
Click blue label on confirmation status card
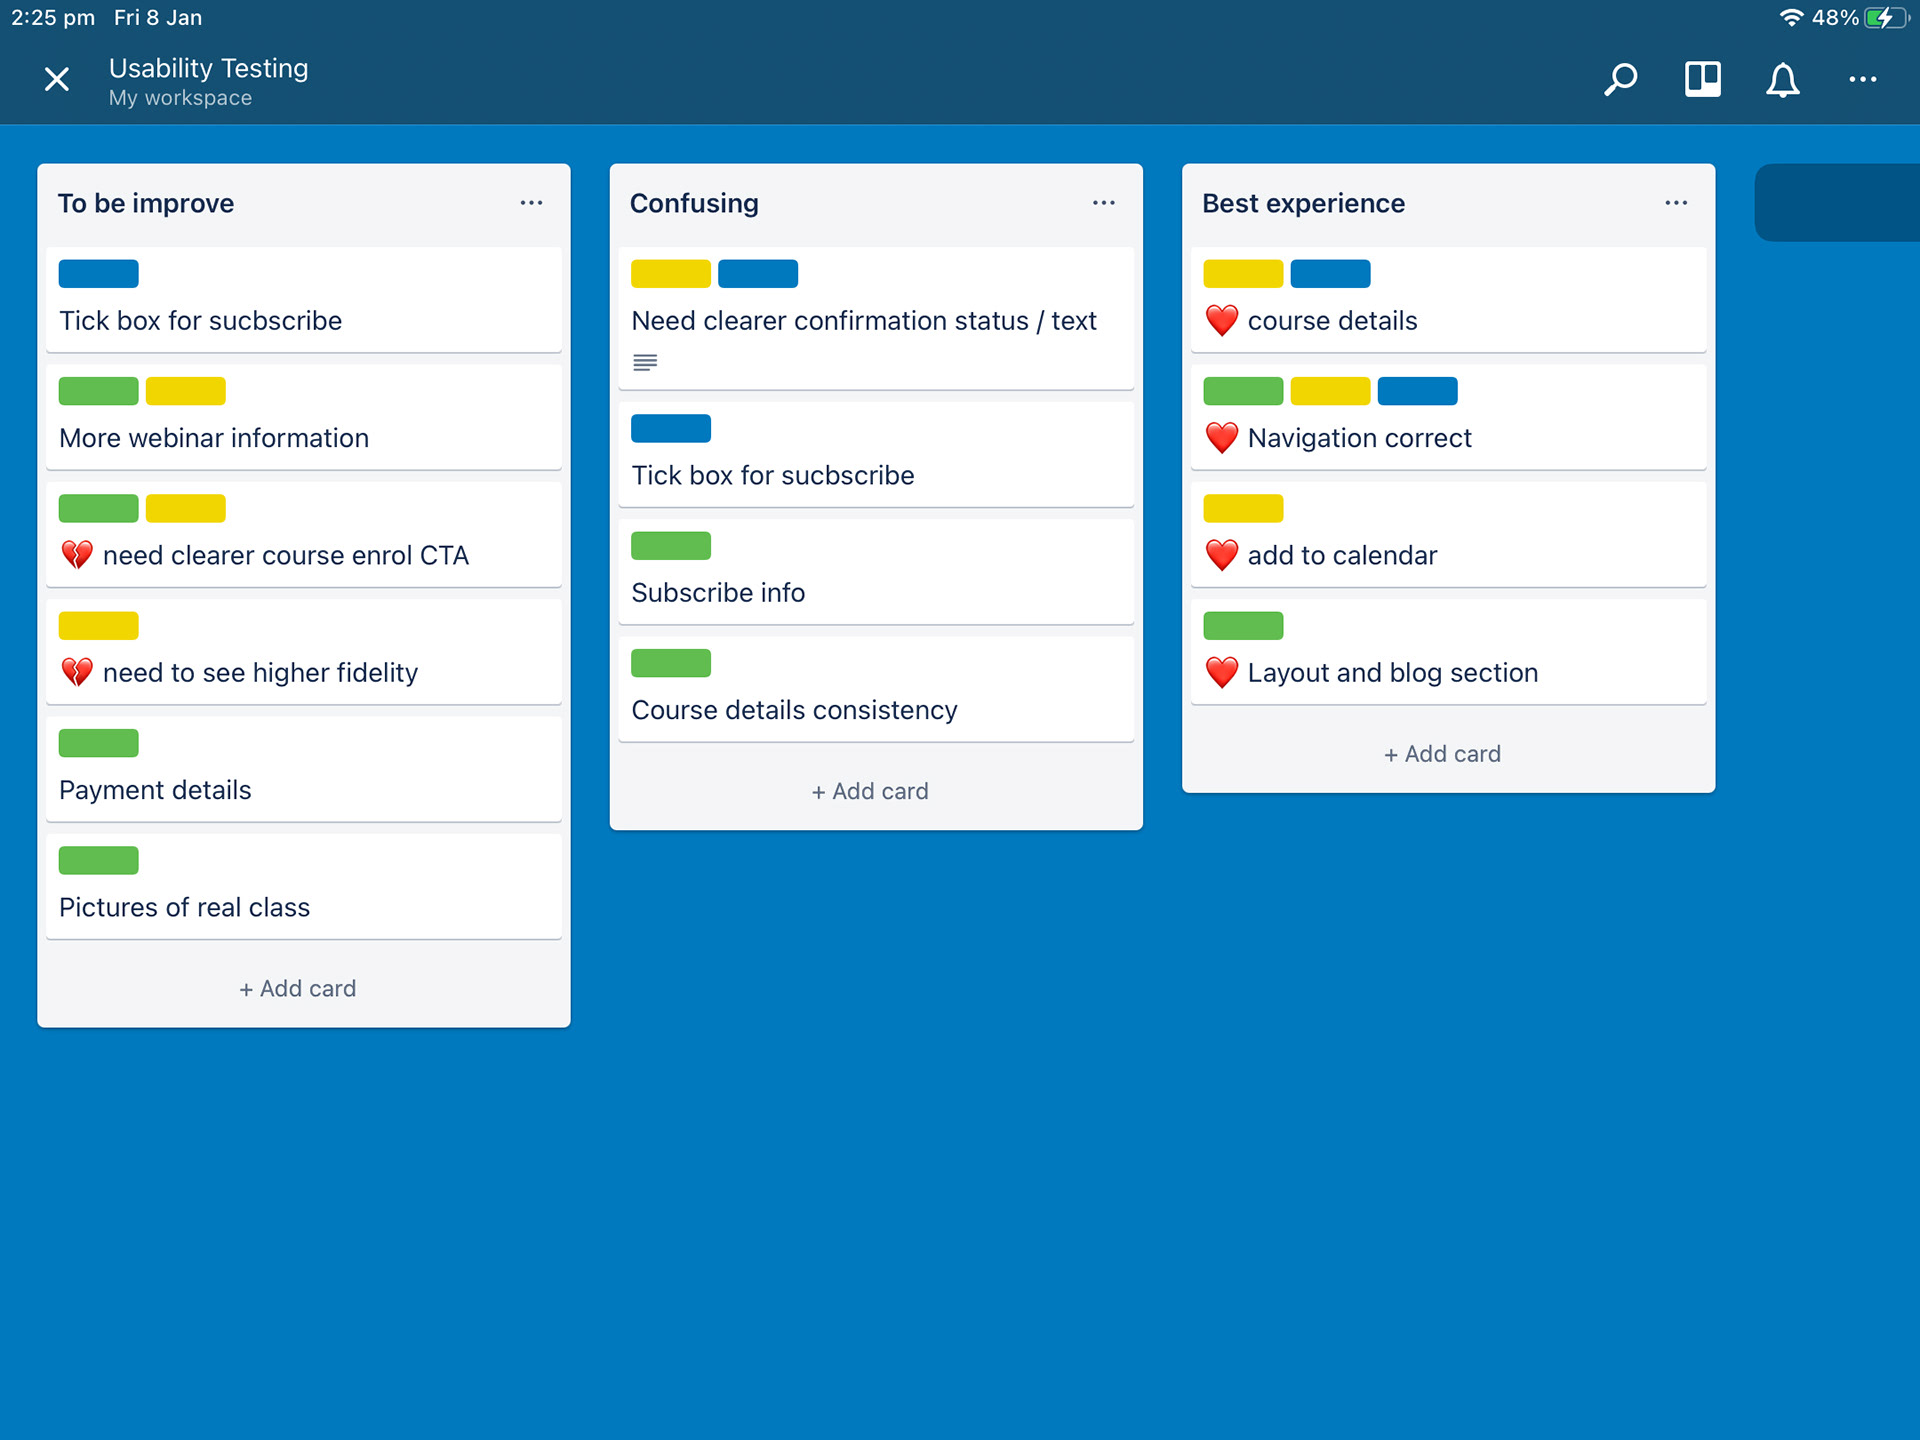pos(758,273)
